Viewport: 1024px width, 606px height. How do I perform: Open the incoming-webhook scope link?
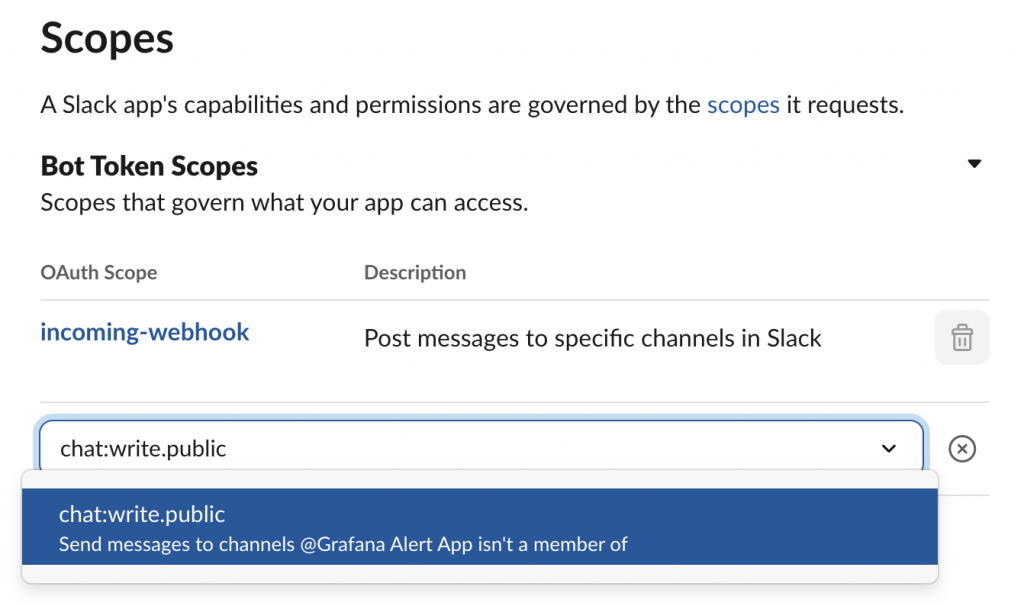coord(145,333)
